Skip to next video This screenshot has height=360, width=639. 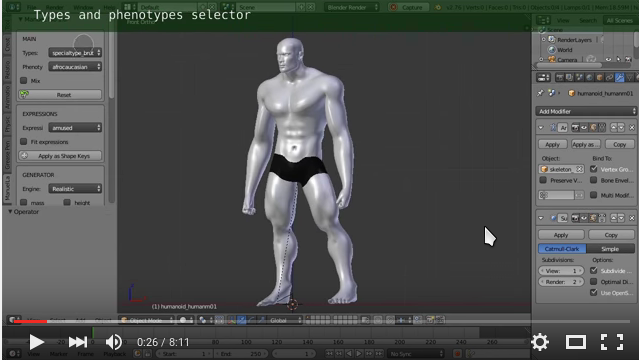click(x=77, y=342)
